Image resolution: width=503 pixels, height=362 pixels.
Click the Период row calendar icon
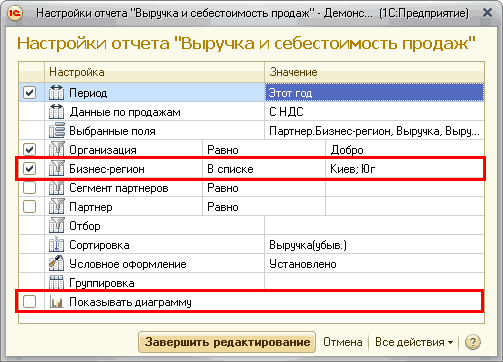56,92
